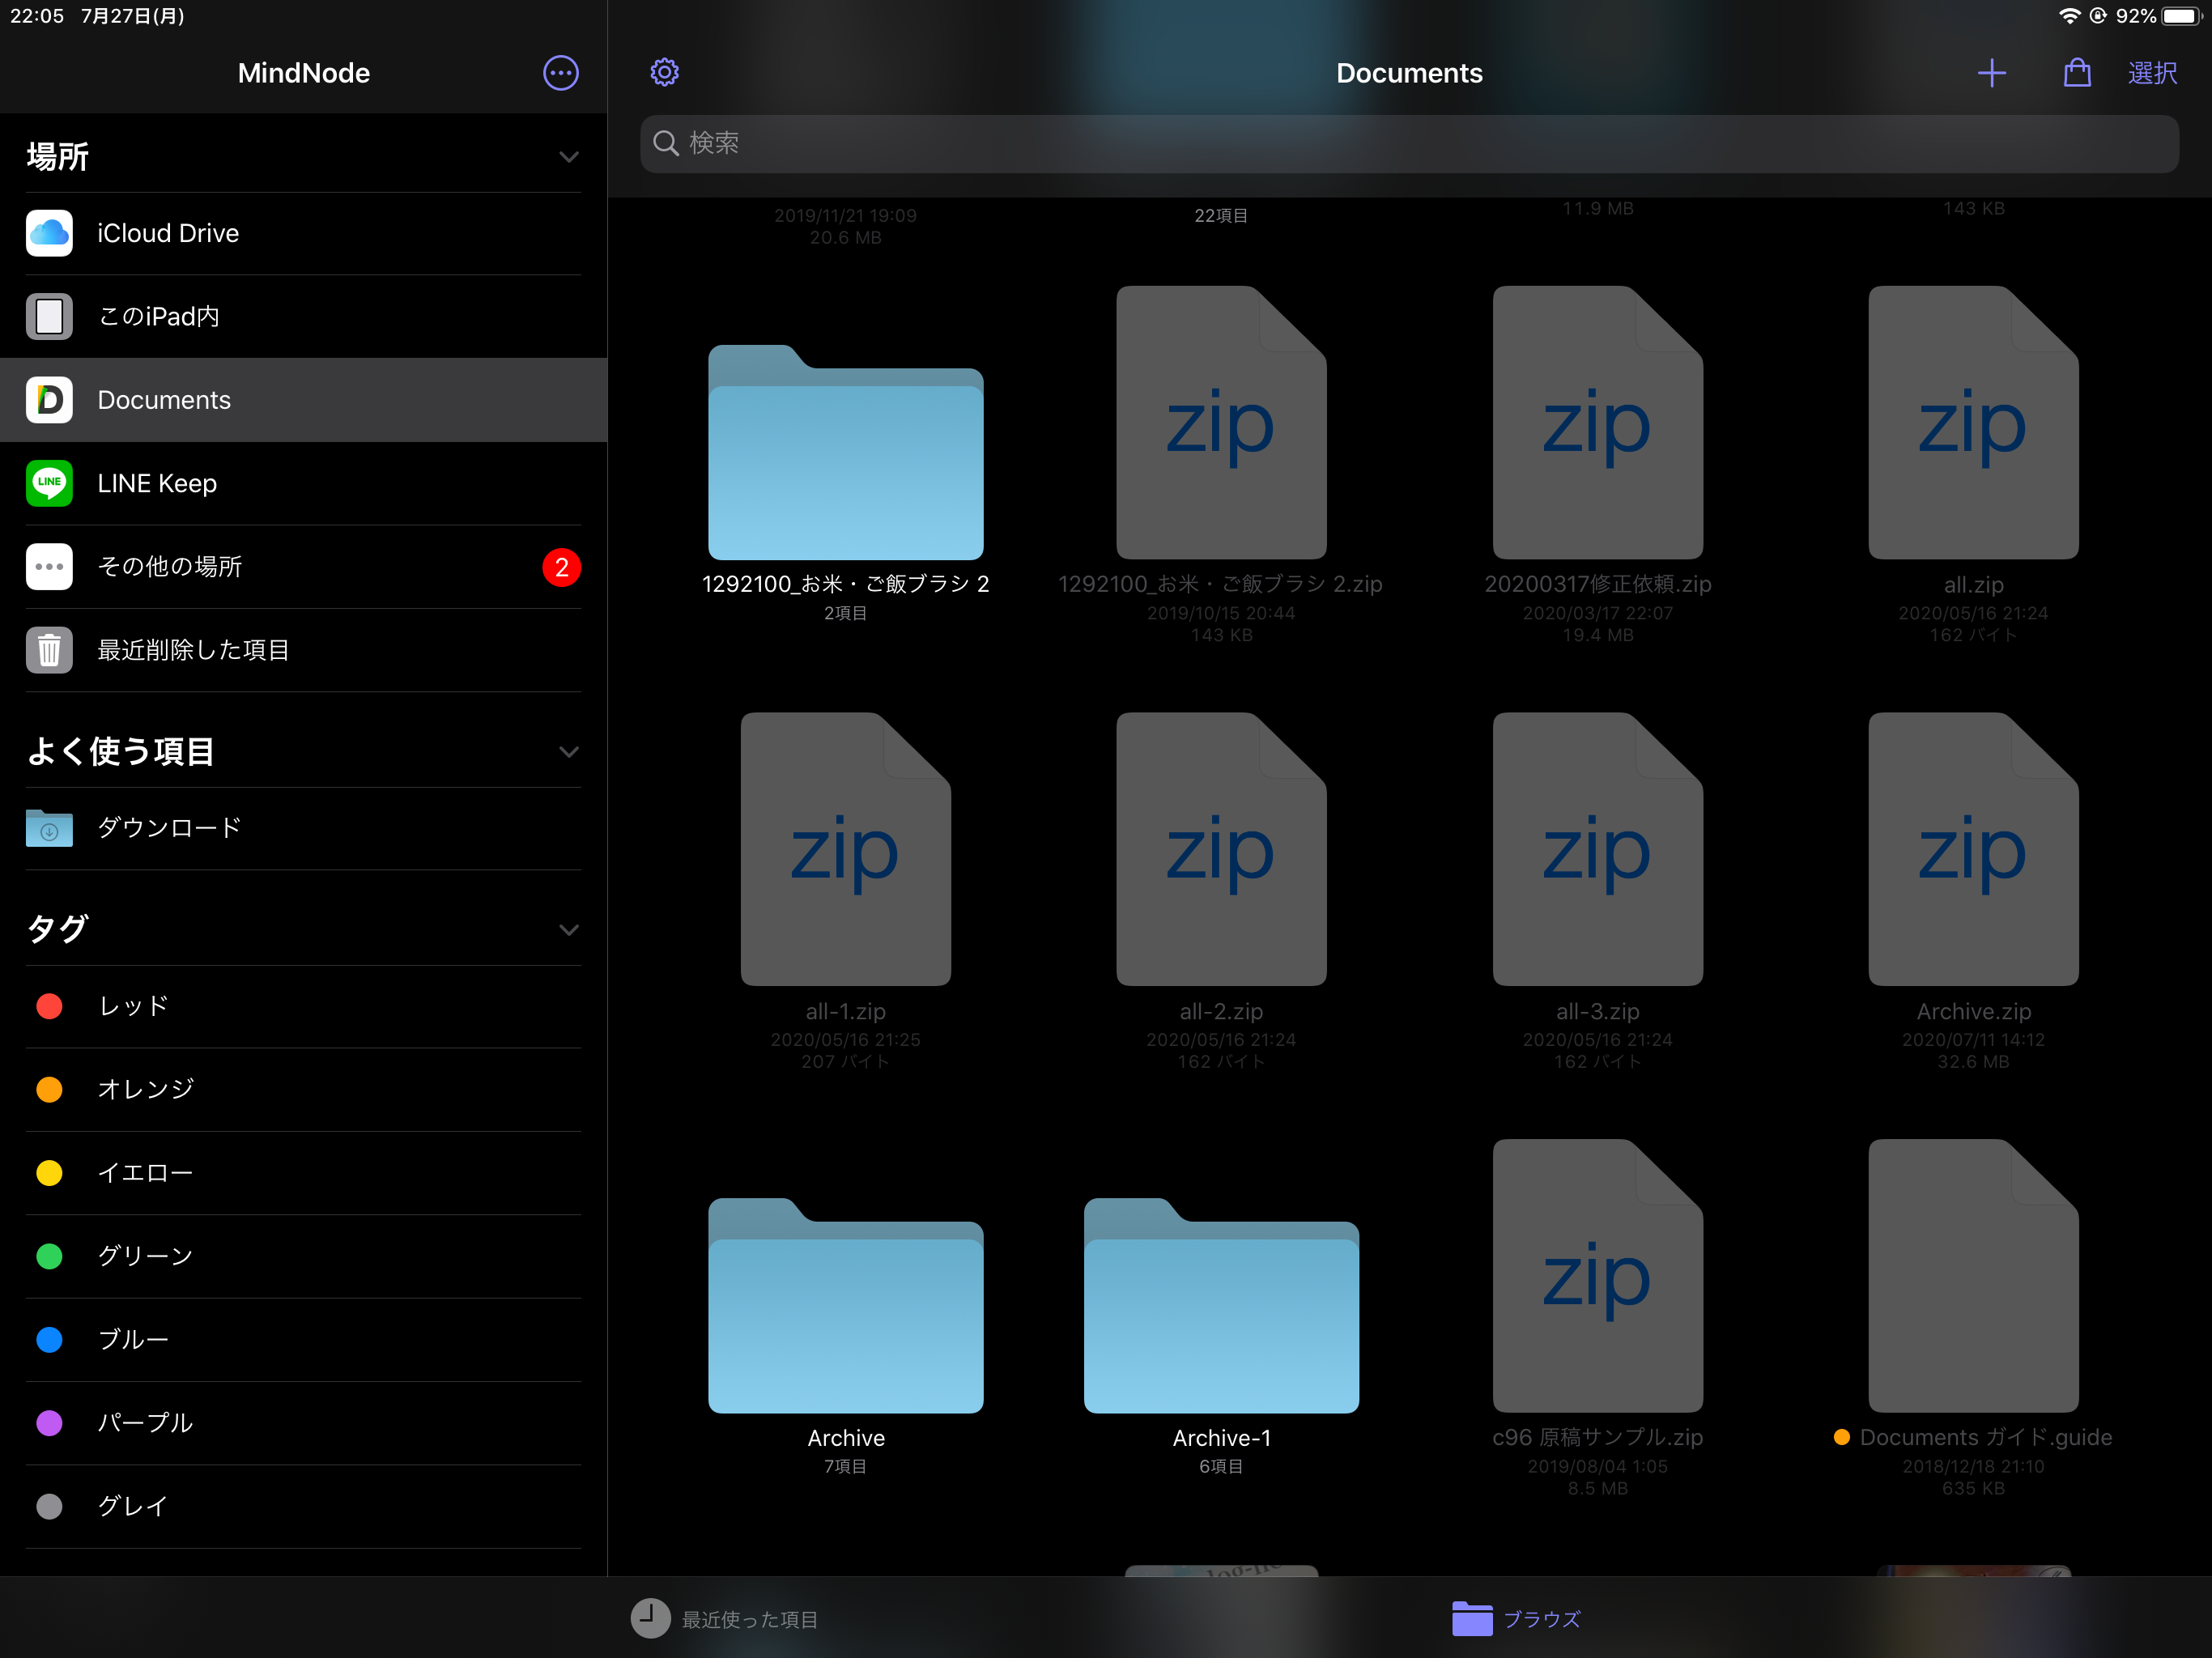This screenshot has height=1658, width=2212.
Task: Click the clock recents icon
Action: pos(650,1619)
